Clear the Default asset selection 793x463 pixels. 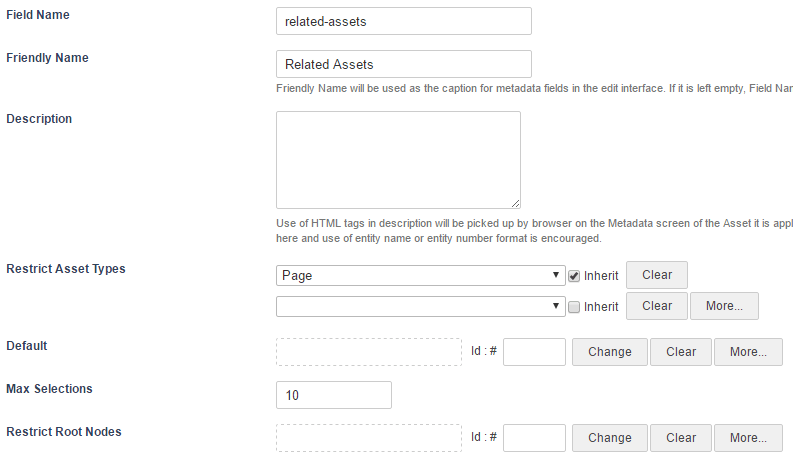pyautogui.click(x=681, y=352)
